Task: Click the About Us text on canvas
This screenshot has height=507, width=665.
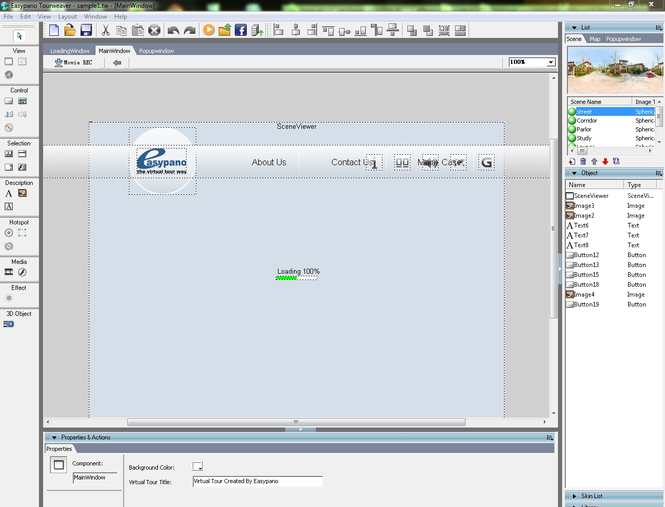Action: (x=269, y=162)
